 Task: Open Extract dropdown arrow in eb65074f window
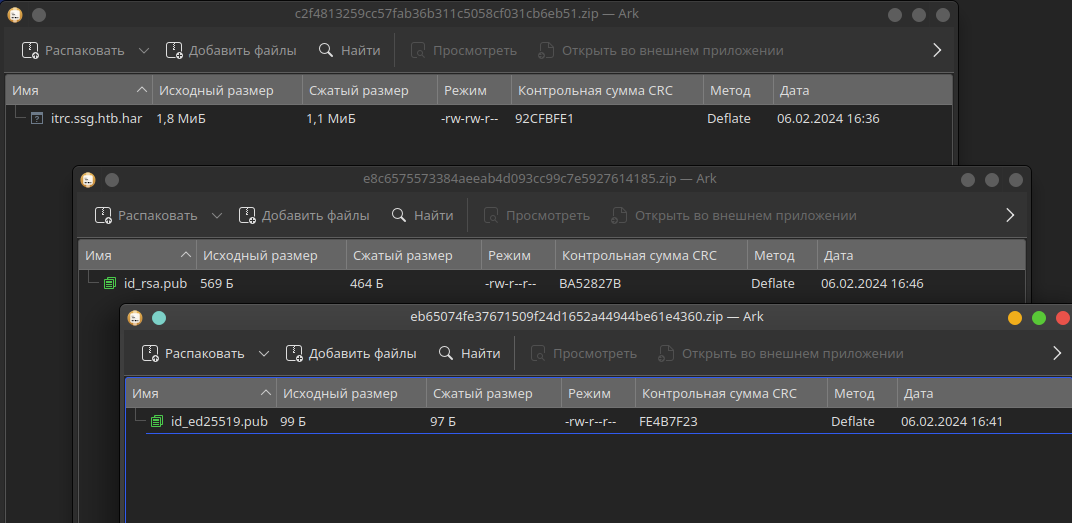pos(264,353)
